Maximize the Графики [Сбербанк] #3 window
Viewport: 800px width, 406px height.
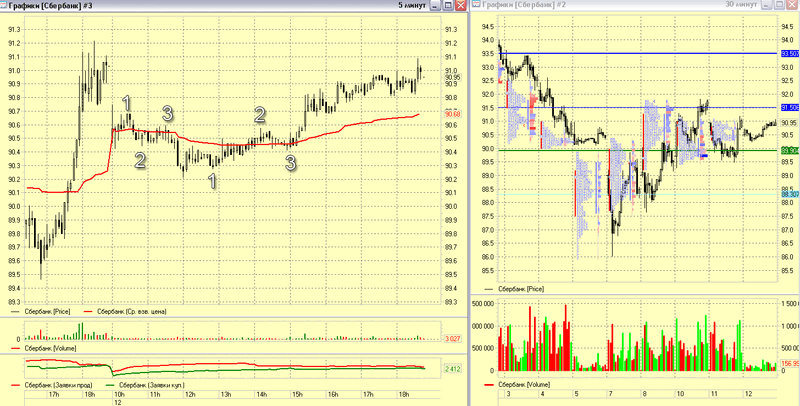pyautogui.click(x=448, y=5)
